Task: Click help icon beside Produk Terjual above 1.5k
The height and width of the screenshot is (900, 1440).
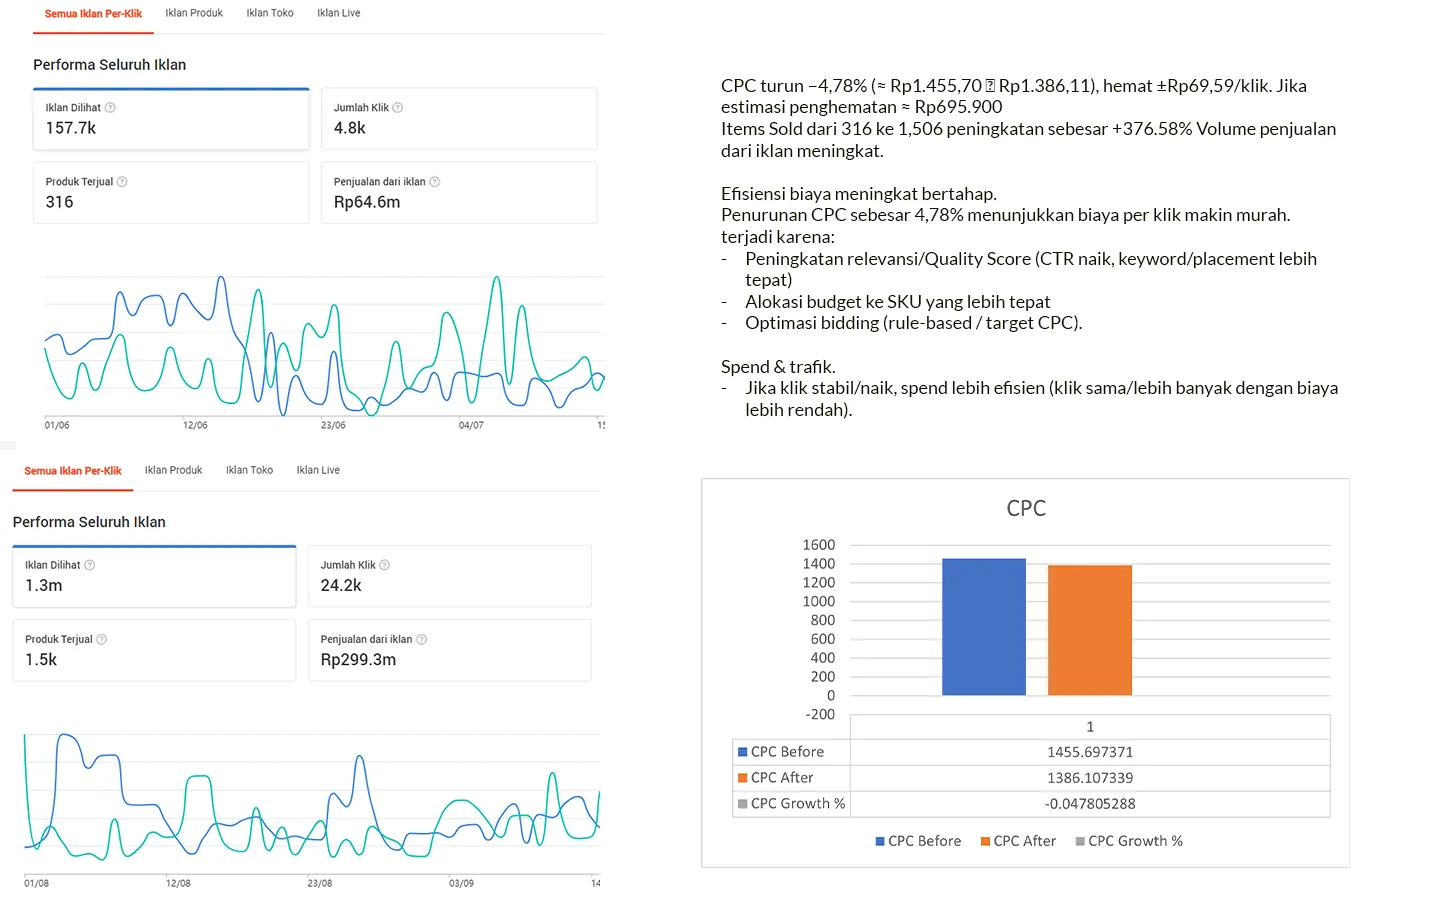Action: tap(101, 639)
